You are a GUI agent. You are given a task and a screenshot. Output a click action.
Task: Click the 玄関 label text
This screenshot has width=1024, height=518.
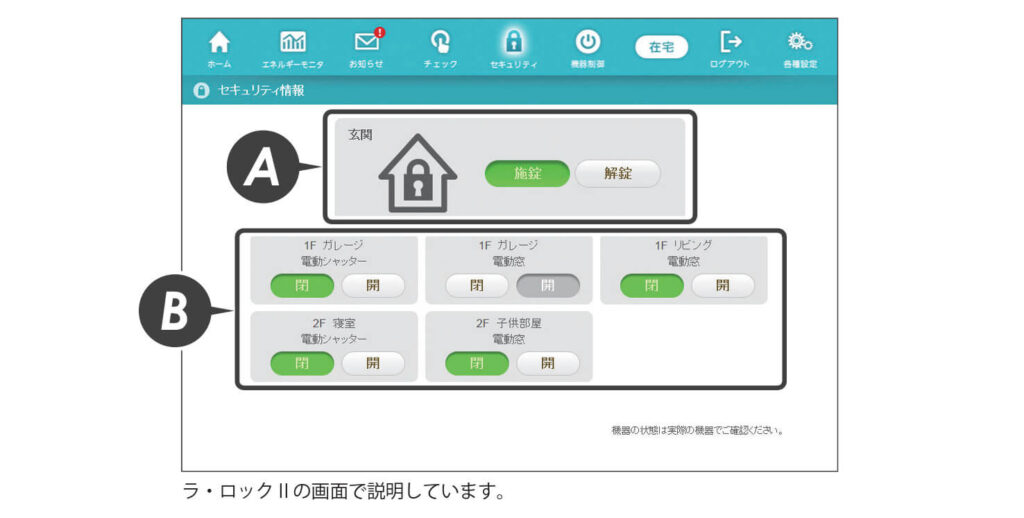click(x=360, y=135)
